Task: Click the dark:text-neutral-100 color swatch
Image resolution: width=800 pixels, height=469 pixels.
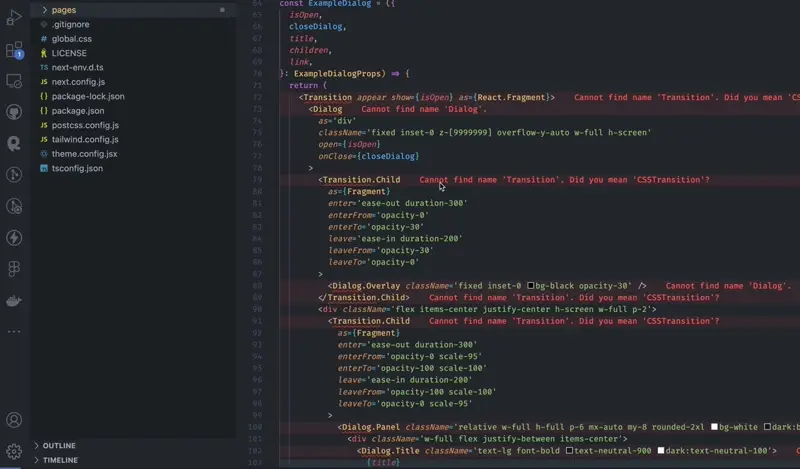Action: click(661, 451)
